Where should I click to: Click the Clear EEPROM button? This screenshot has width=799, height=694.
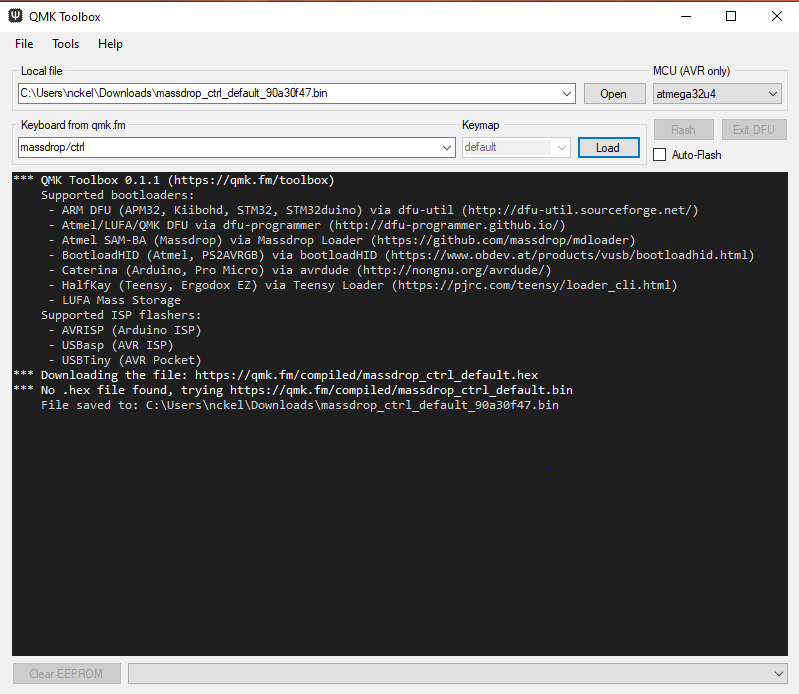click(x=66, y=674)
